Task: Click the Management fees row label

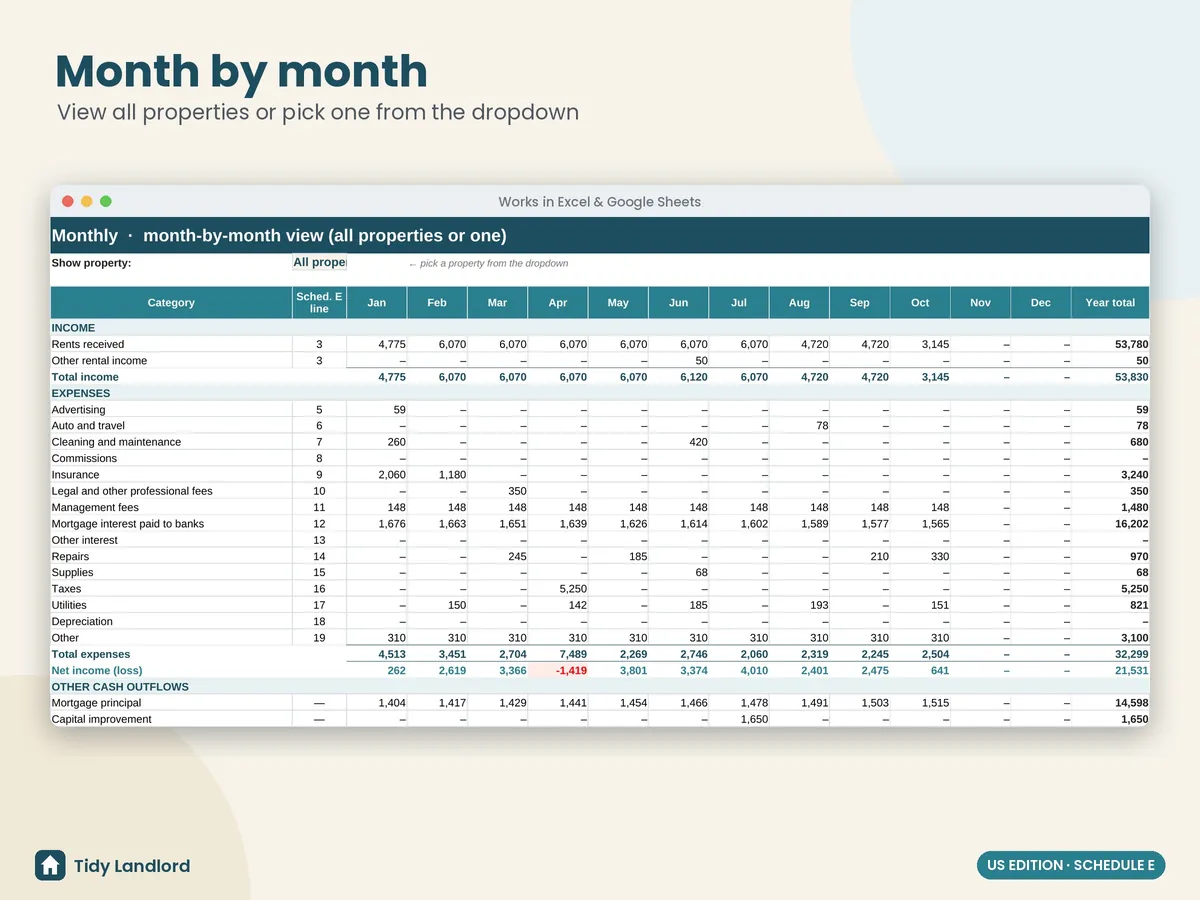Action: coord(95,507)
